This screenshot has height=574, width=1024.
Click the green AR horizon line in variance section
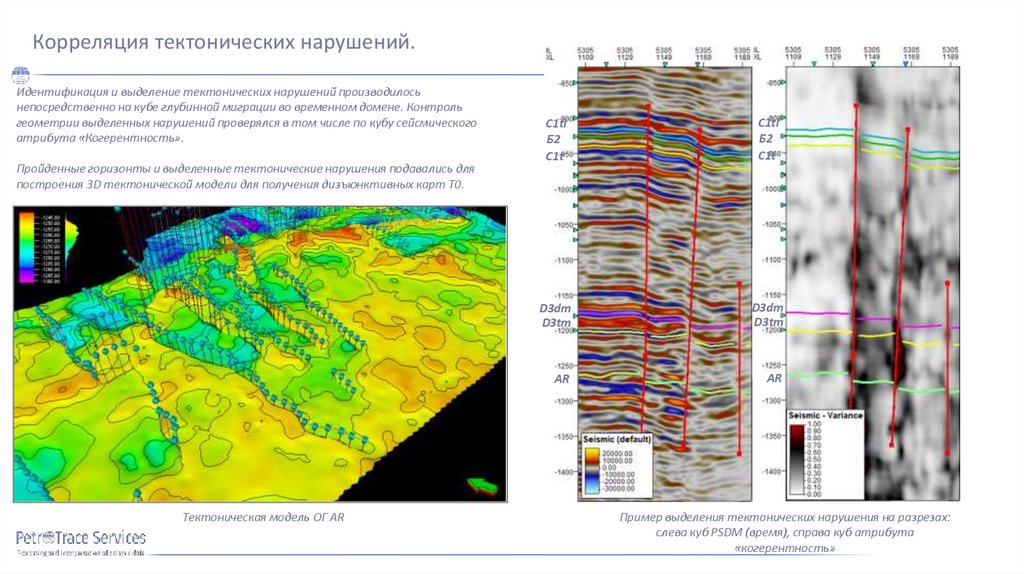point(872,382)
